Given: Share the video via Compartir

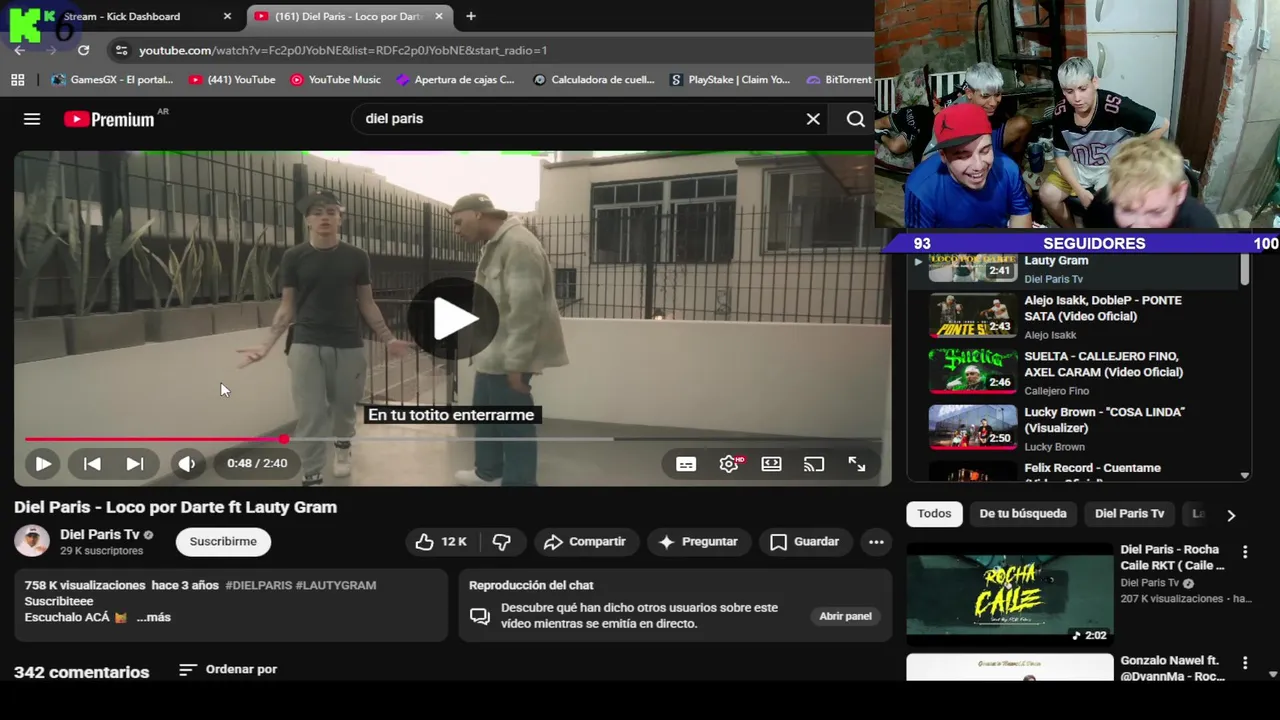Looking at the screenshot, I should 585,542.
